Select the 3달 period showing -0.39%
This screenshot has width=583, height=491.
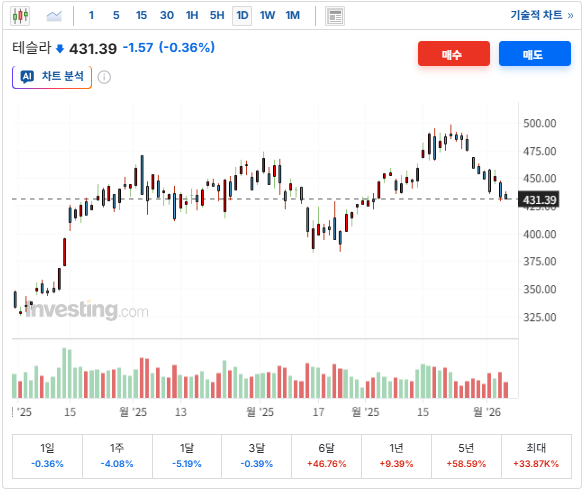tap(257, 456)
